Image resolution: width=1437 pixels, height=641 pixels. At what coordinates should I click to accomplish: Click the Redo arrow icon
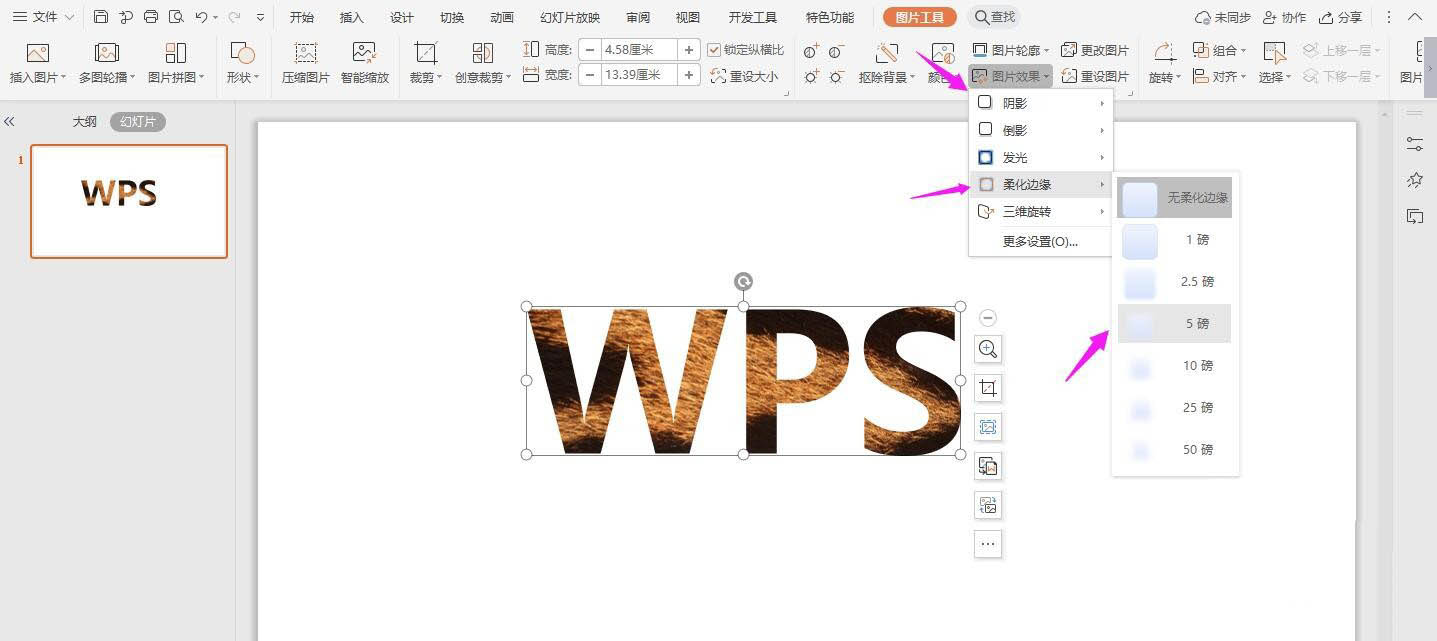point(235,17)
